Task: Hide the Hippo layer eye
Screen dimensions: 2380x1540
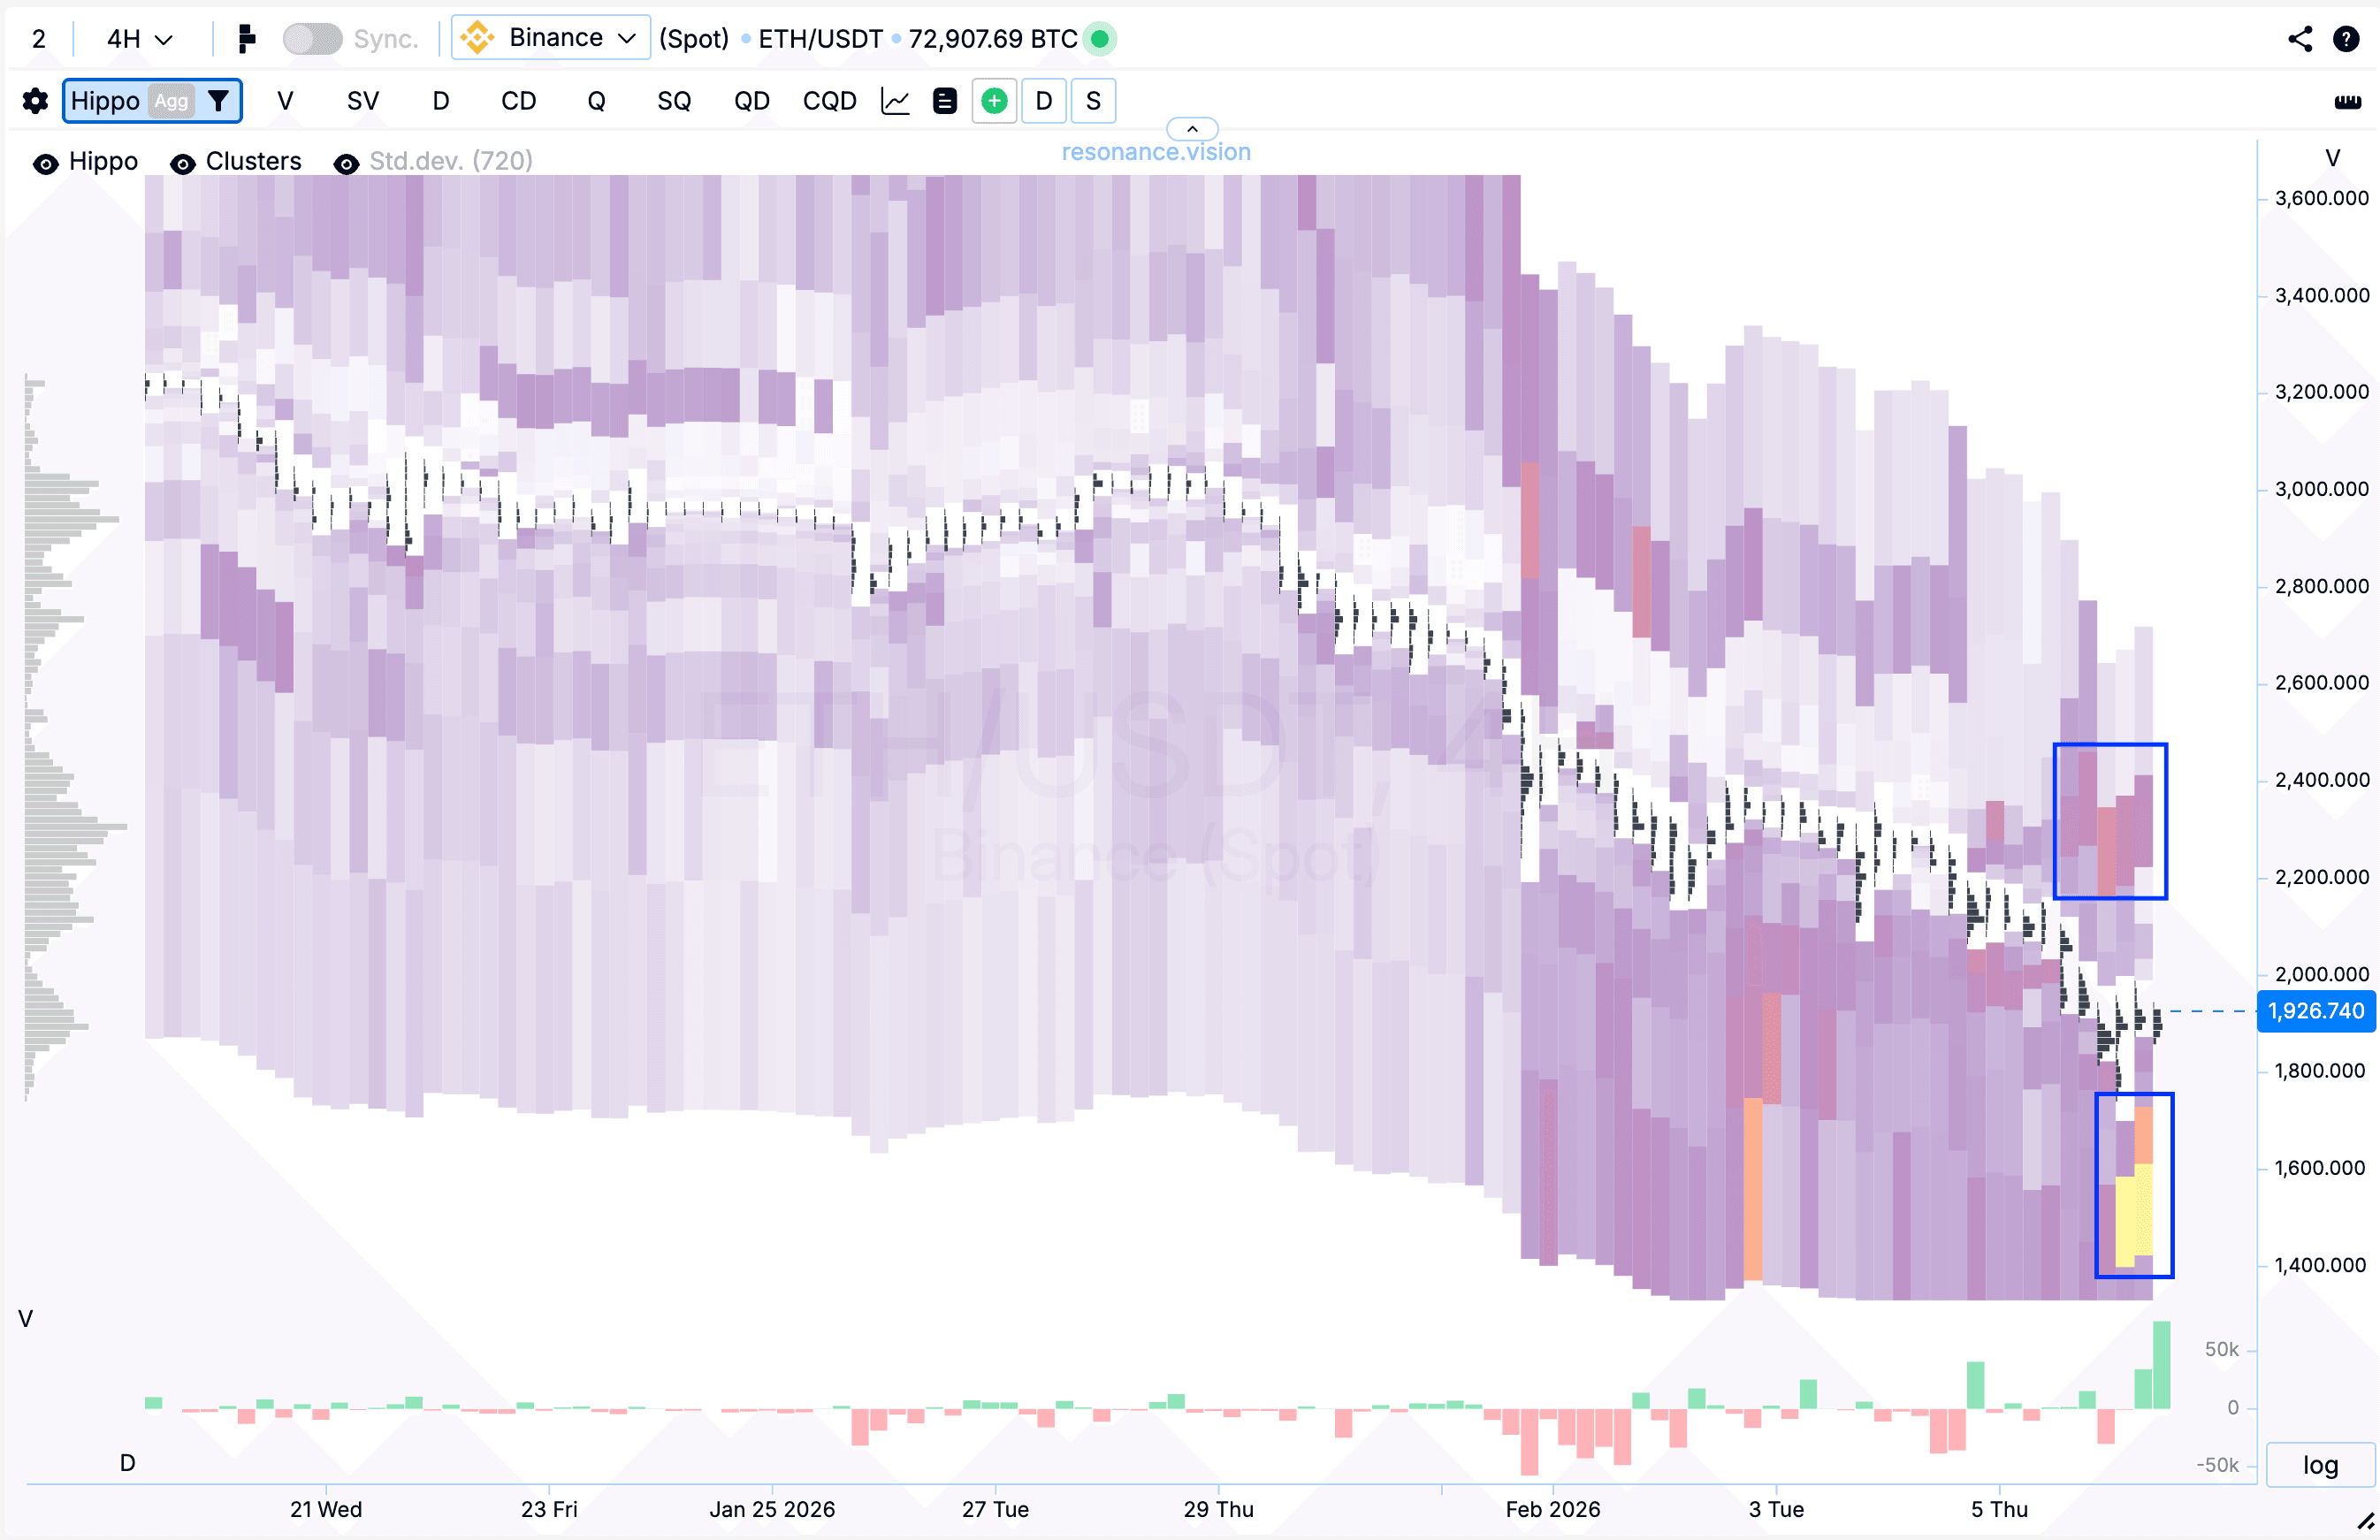Action: [45, 163]
